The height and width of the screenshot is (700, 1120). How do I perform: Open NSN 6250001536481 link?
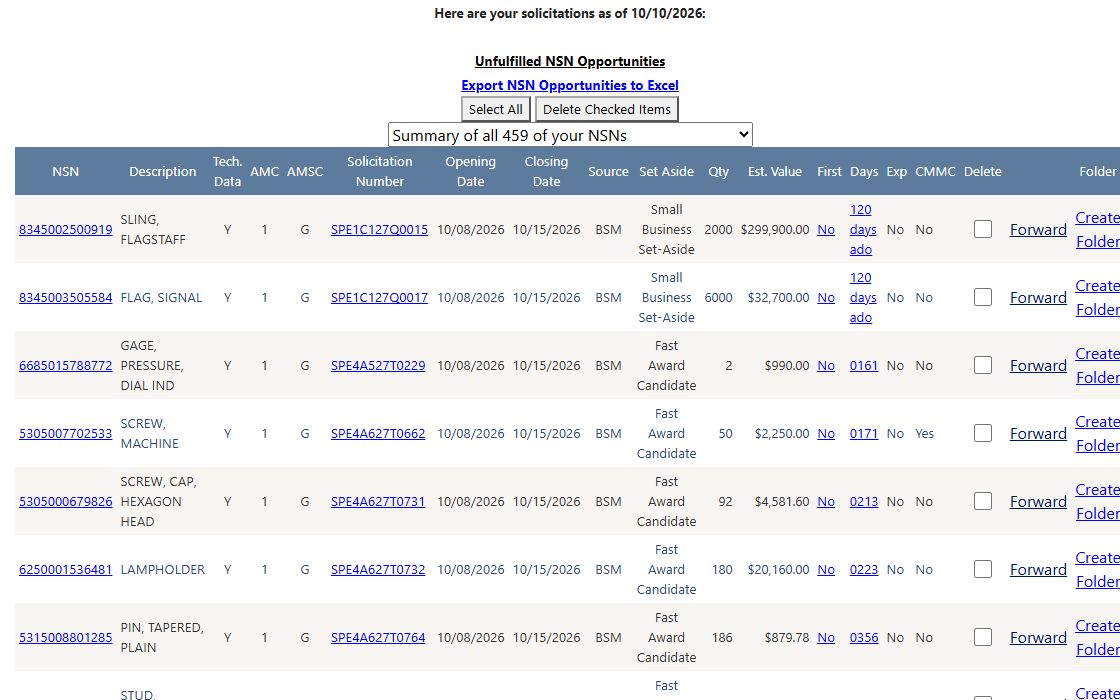[66, 569]
